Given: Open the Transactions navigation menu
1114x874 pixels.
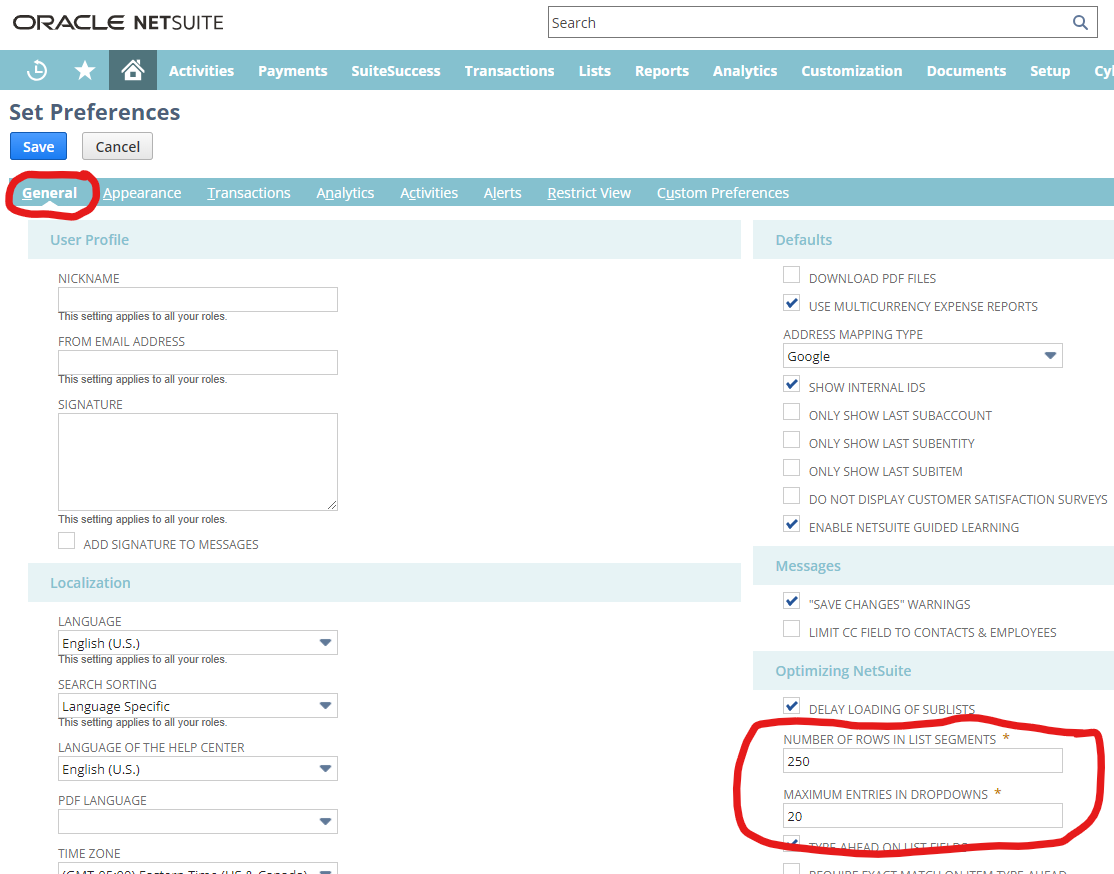Looking at the screenshot, I should click(509, 71).
